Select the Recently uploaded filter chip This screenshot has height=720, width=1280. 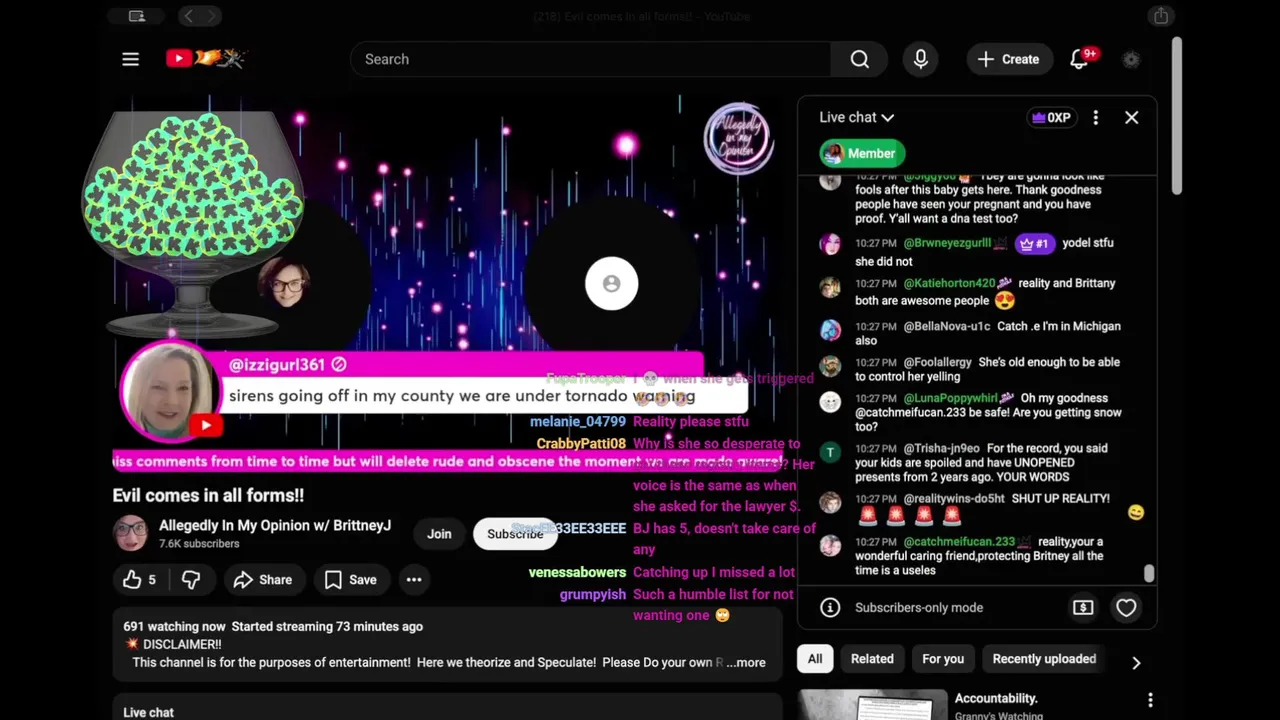1044,658
